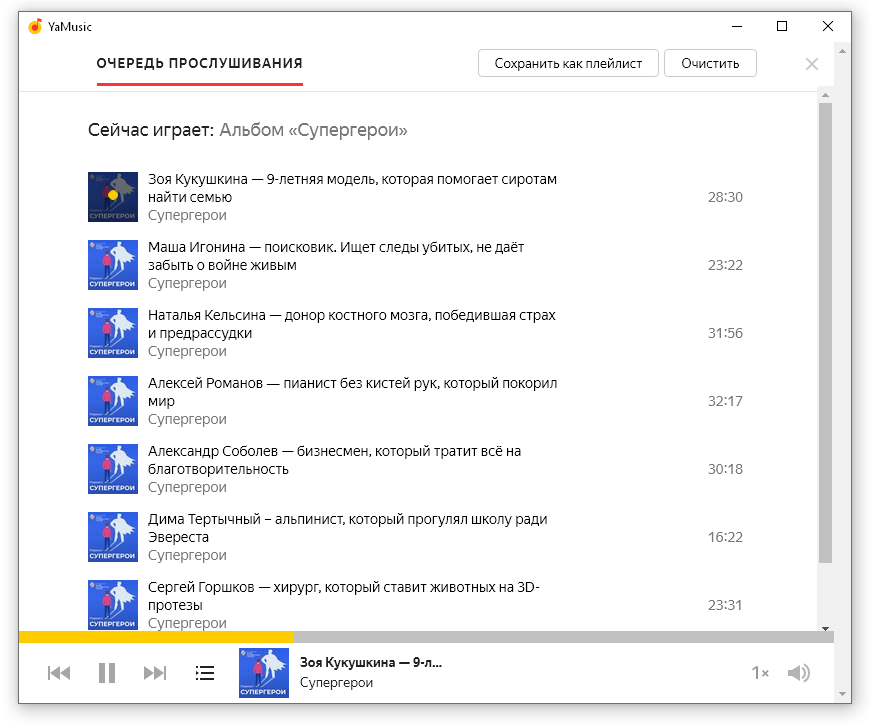The width and height of the screenshot is (875, 724).
Task: Click the YaMusic app logo
Action: (35, 26)
